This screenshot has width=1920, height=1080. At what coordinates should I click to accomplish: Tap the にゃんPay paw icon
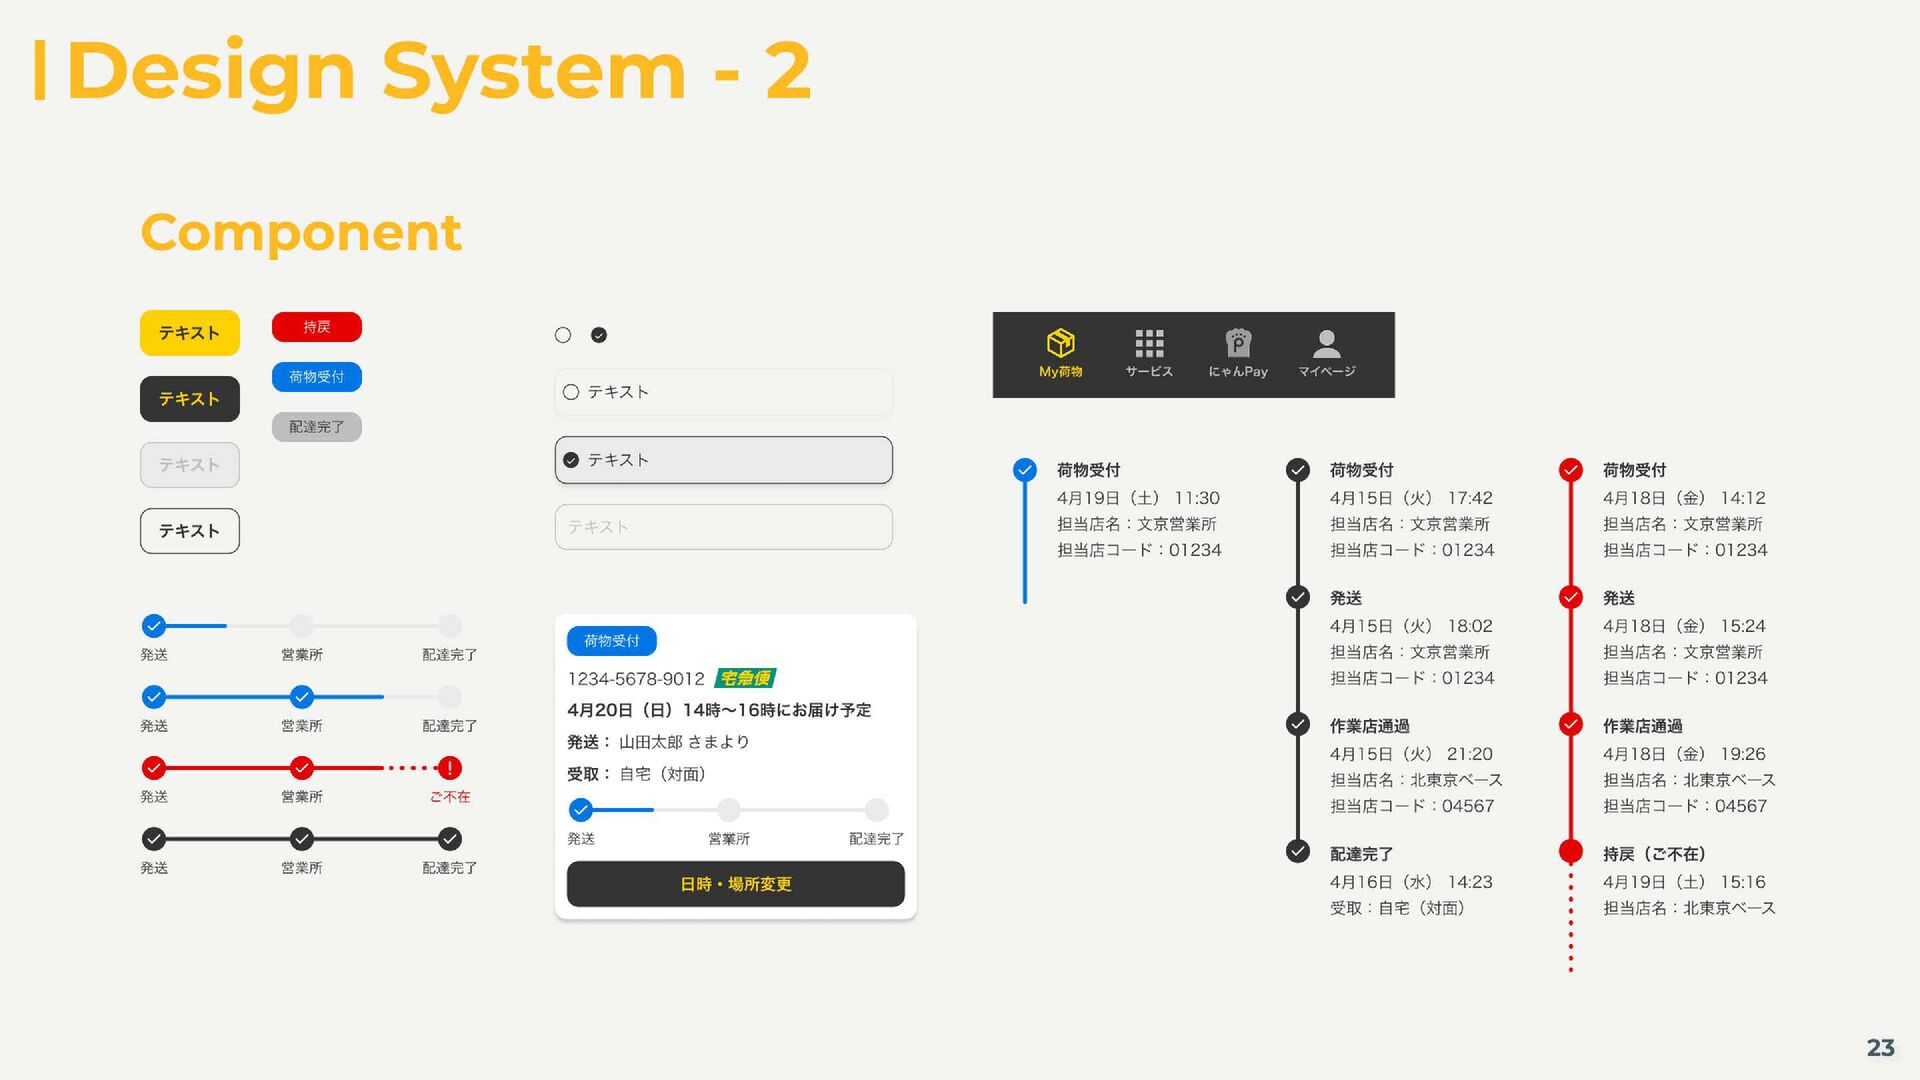coord(1238,344)
